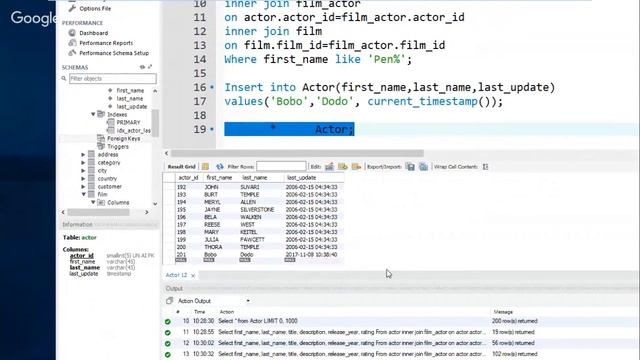The height and width of the screenshot is (360, 640).
Task: Select cell 'Bobo' in result grid
Action: (211, 255)
